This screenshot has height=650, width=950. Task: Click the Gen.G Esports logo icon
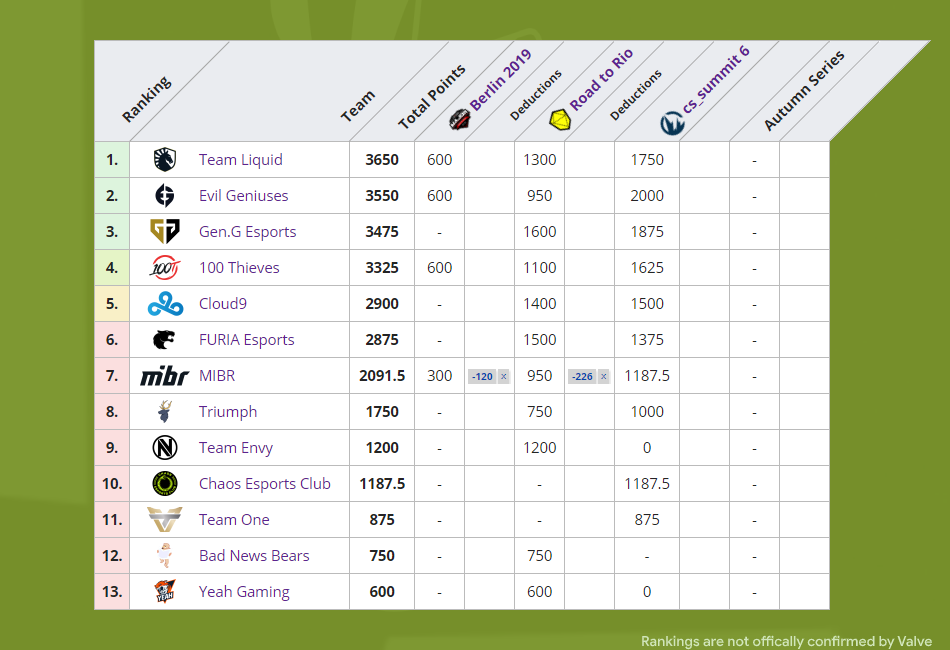[165, 231]
